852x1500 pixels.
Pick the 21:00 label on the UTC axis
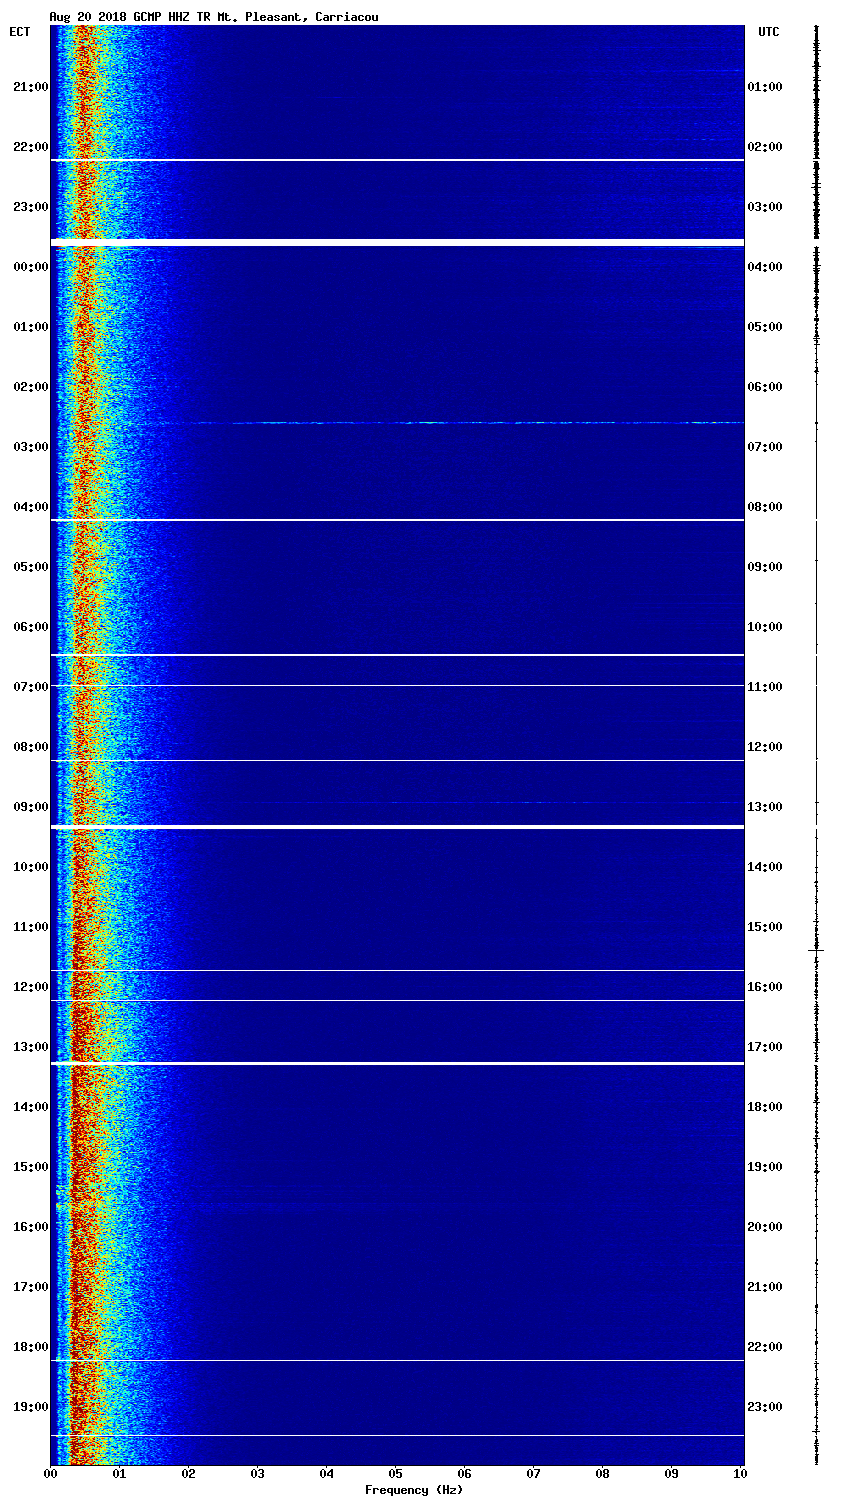point(765,1287)
